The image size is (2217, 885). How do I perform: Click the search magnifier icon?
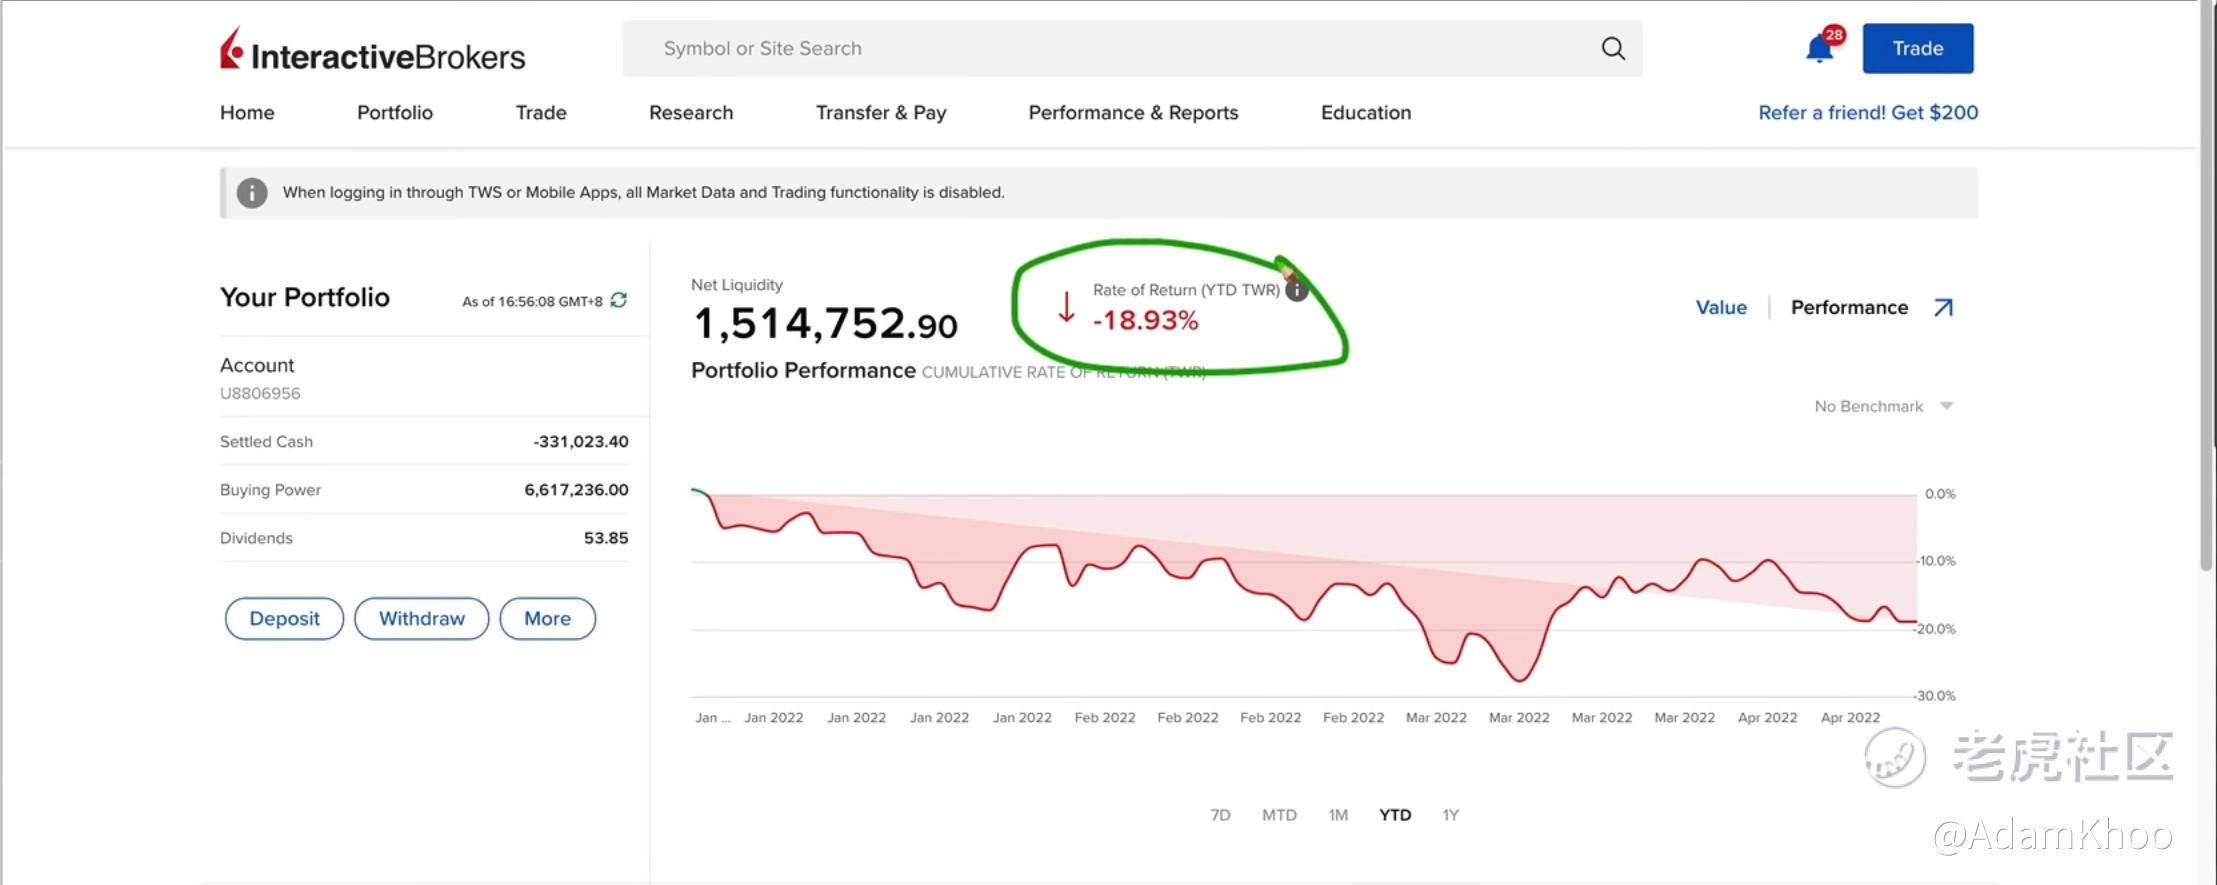point(1613,48)
